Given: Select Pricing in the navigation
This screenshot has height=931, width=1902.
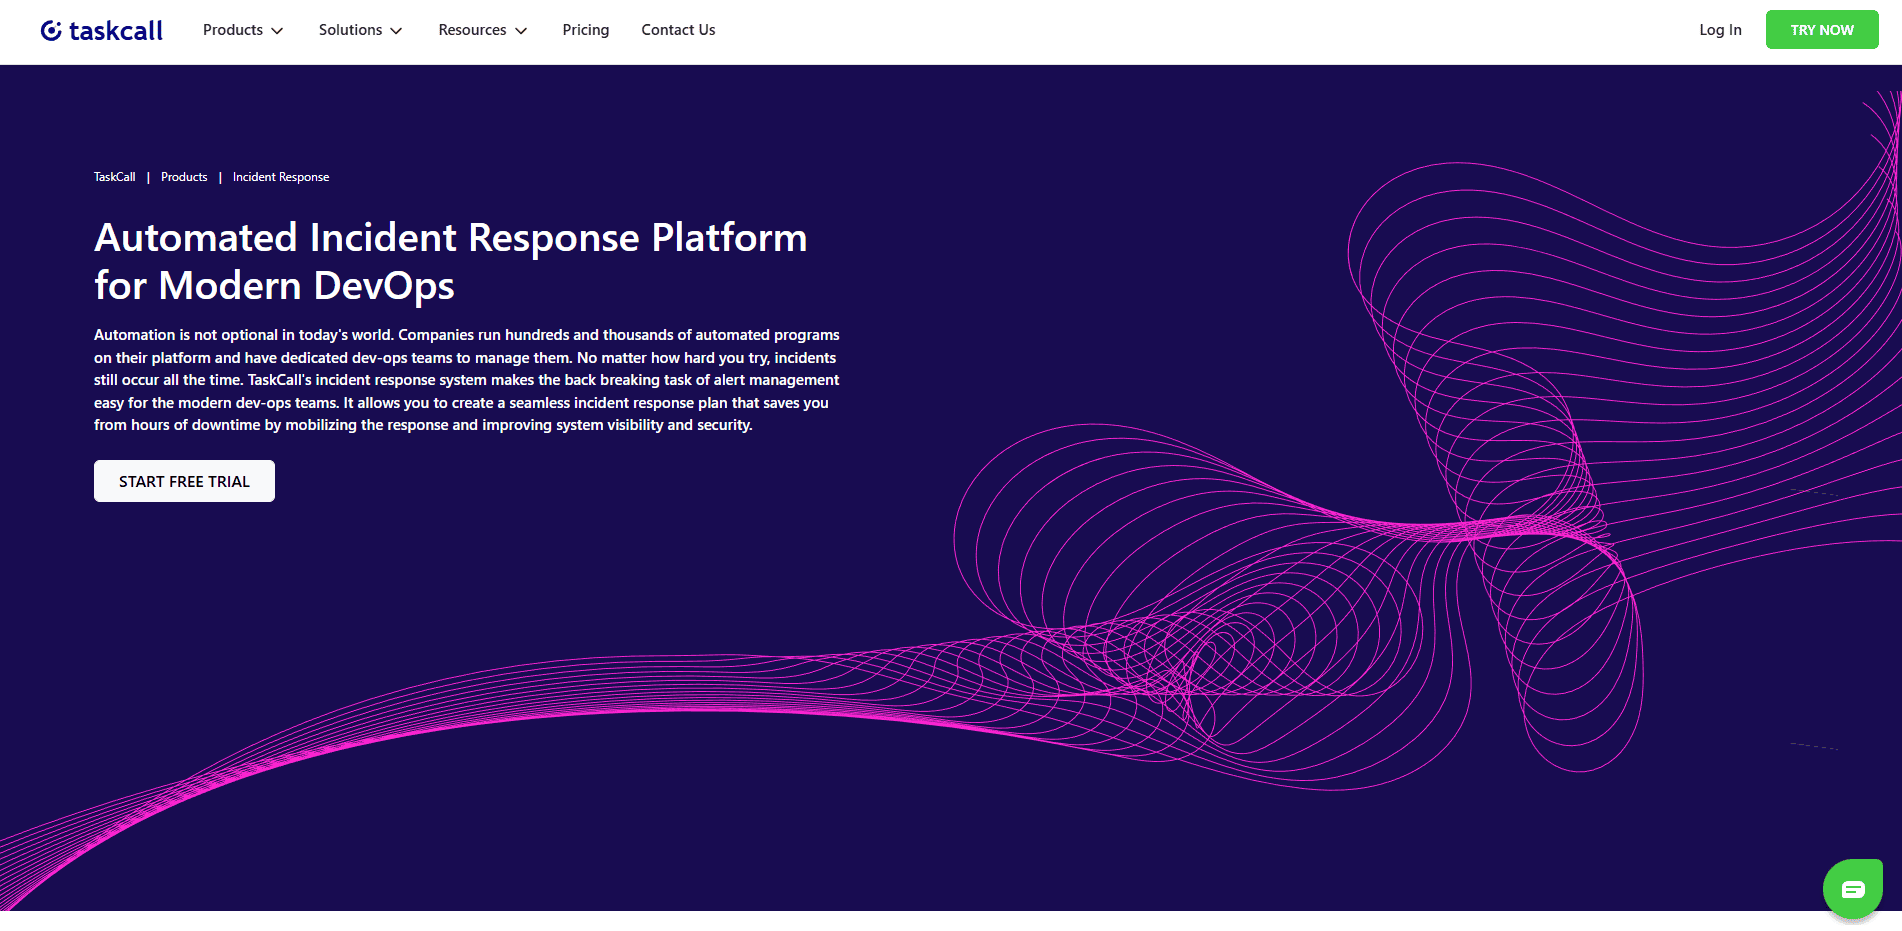Looking at the screenshot, I should 585,30.
